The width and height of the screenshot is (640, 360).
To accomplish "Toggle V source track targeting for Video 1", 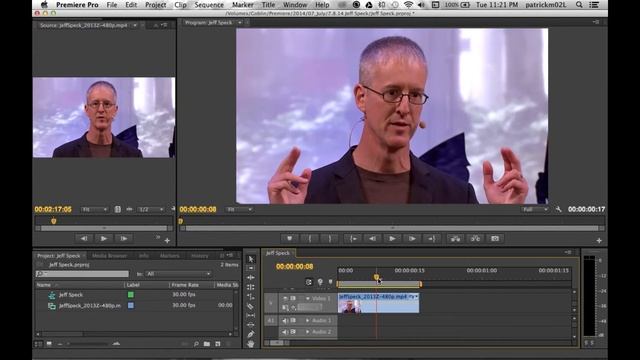I will click(x=271, y=303).
